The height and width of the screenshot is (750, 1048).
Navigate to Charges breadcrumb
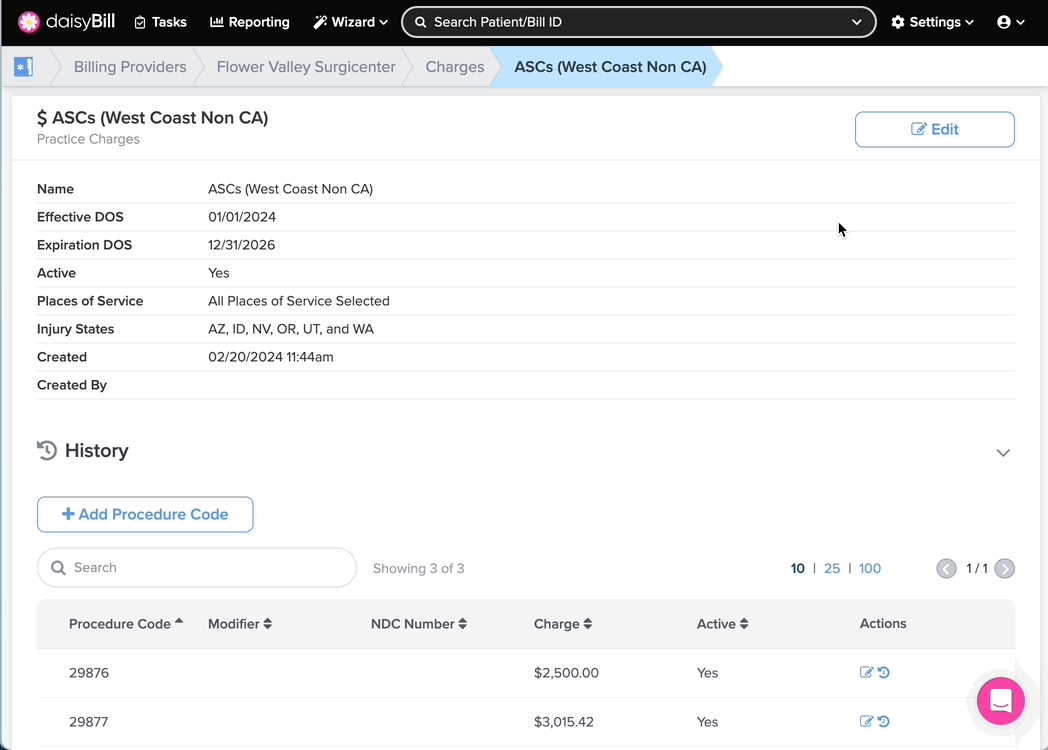point(455,67)
